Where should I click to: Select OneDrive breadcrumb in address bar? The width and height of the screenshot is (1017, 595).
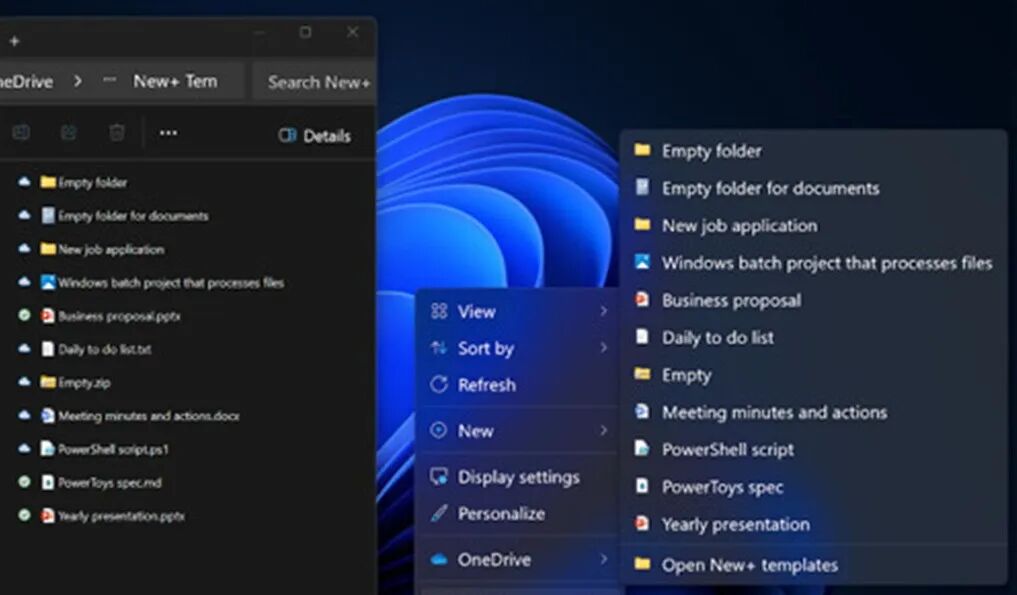click(x=26, y=81)
